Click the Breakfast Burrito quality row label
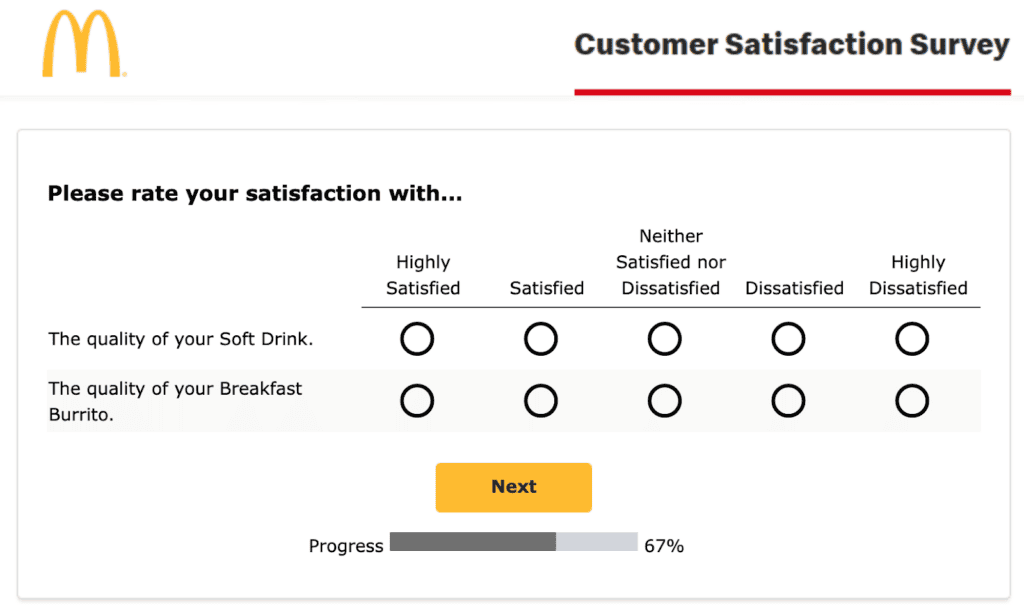1024x611 pixels. pos(175,401)
